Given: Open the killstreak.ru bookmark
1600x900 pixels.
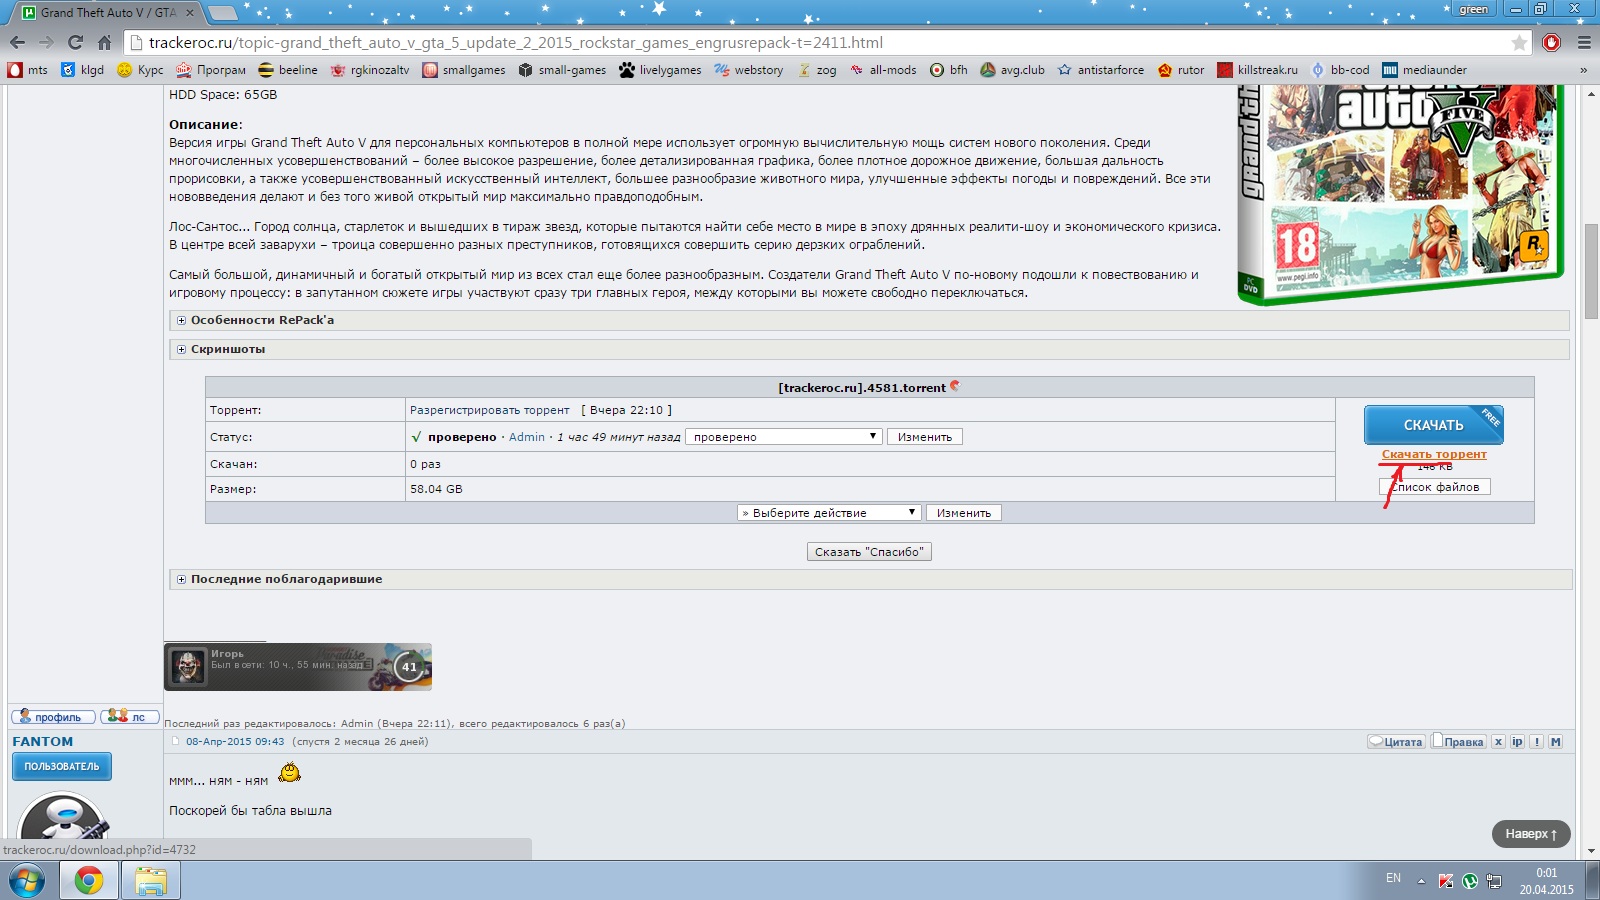Looking at the screenshot, I should 1257,70.
